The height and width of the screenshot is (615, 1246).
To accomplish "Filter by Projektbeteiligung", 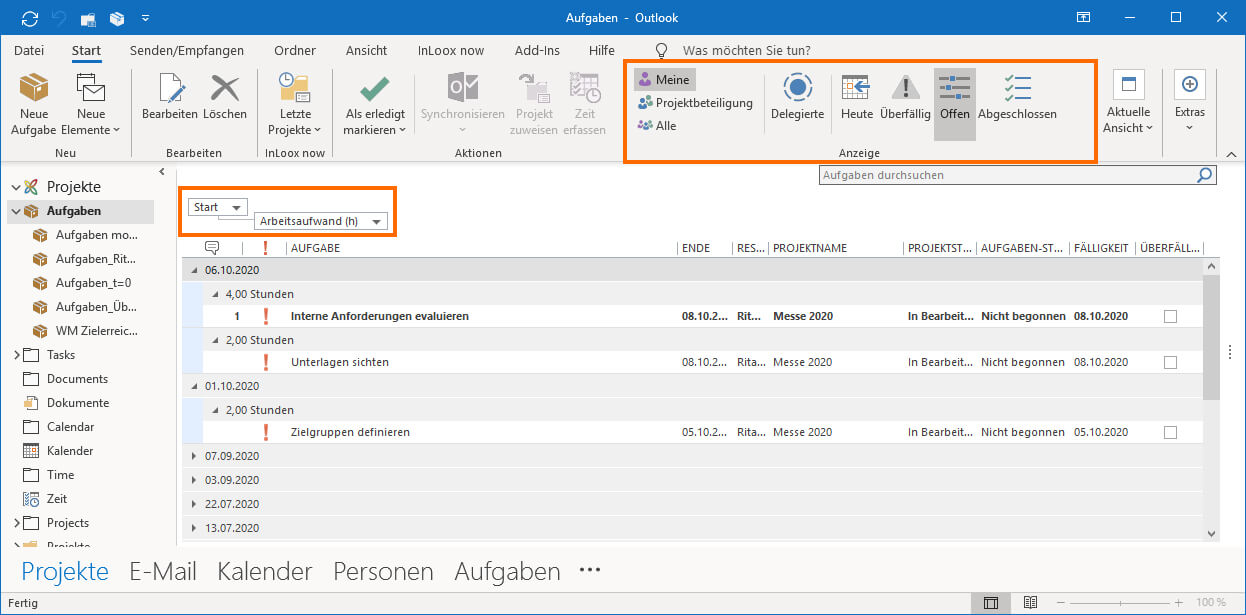I will pyautogui.click(x=696, y=103).
